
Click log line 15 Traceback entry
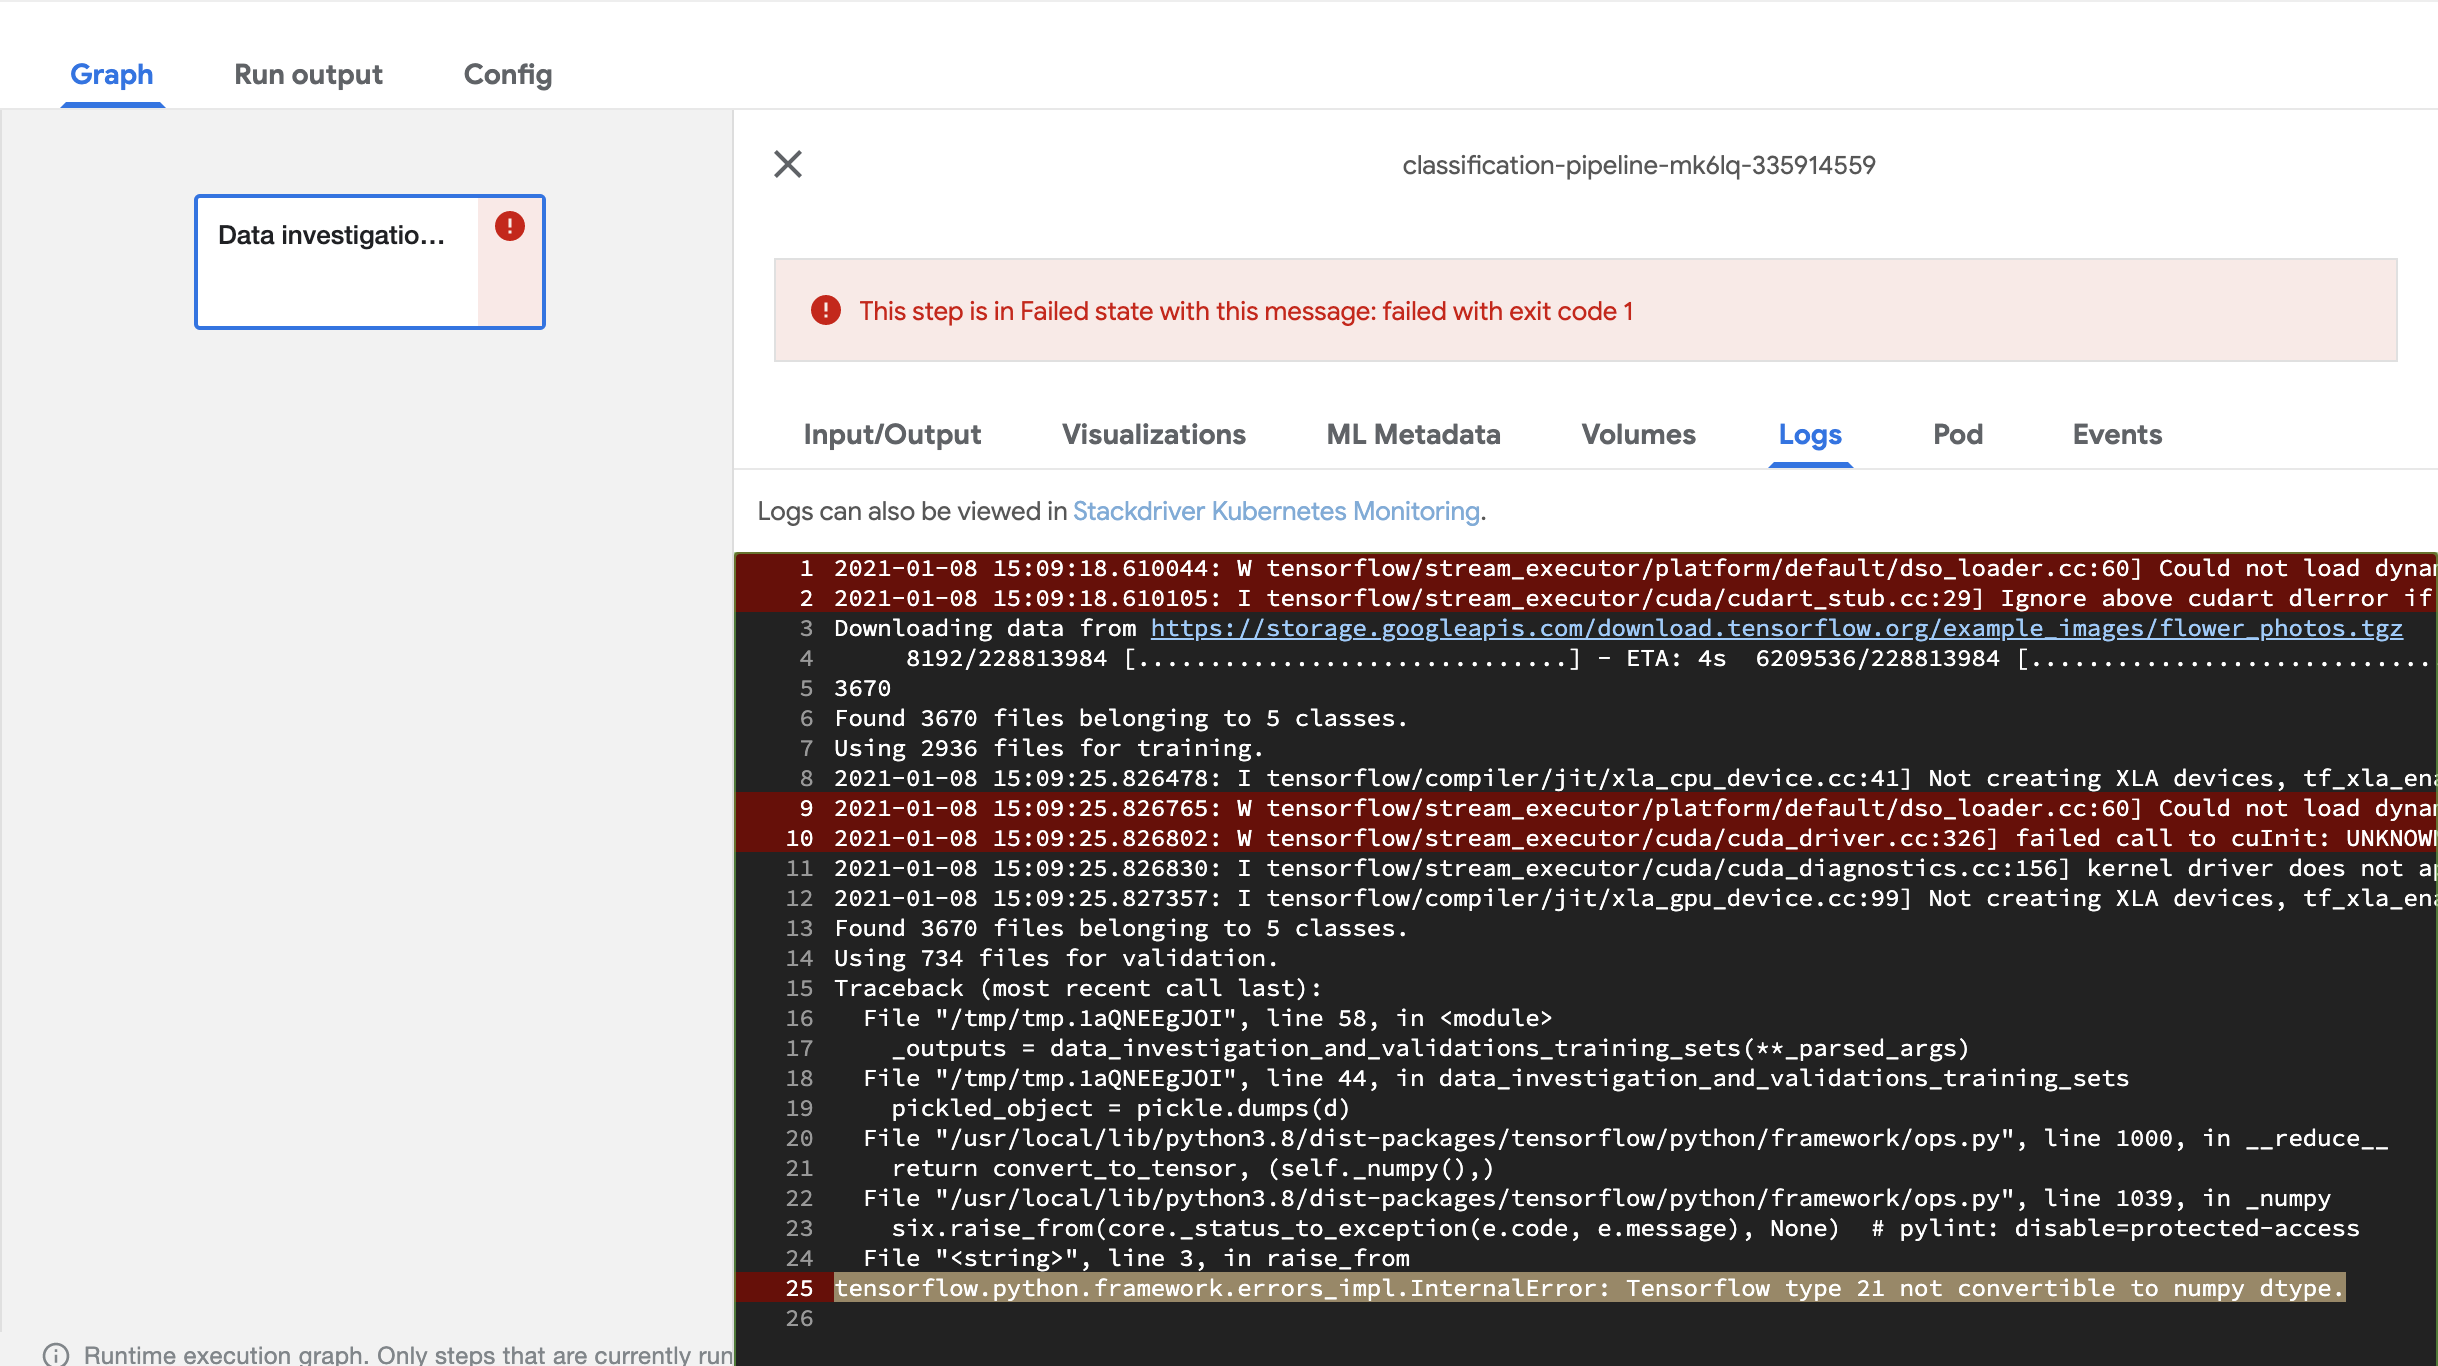tap(1078, 989)
